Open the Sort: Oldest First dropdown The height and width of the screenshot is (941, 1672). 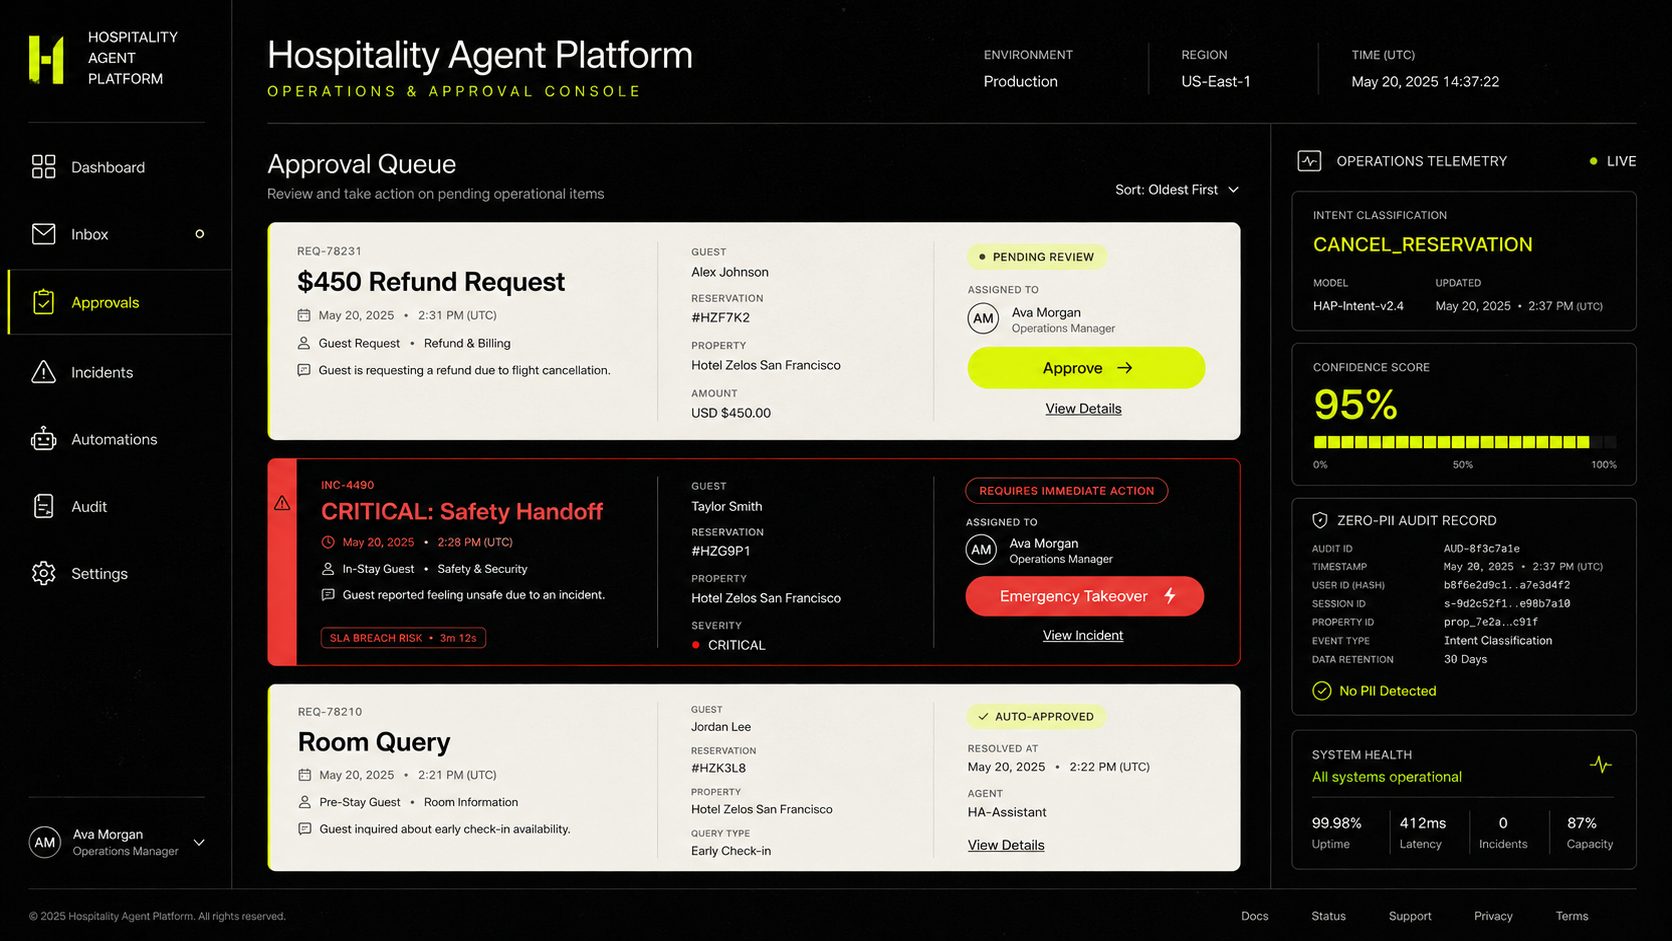(x=1177, y=190)
